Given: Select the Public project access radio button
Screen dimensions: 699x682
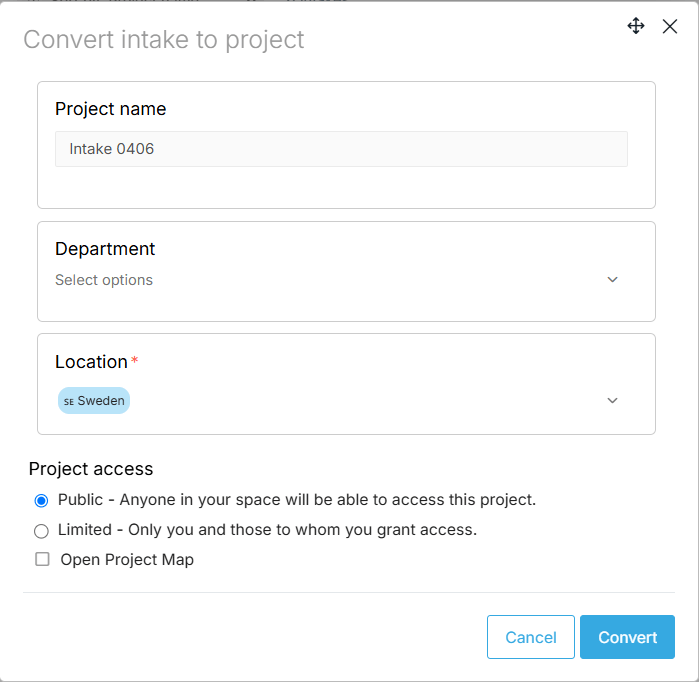Looking at the screenshot, I should pos(42,500).
